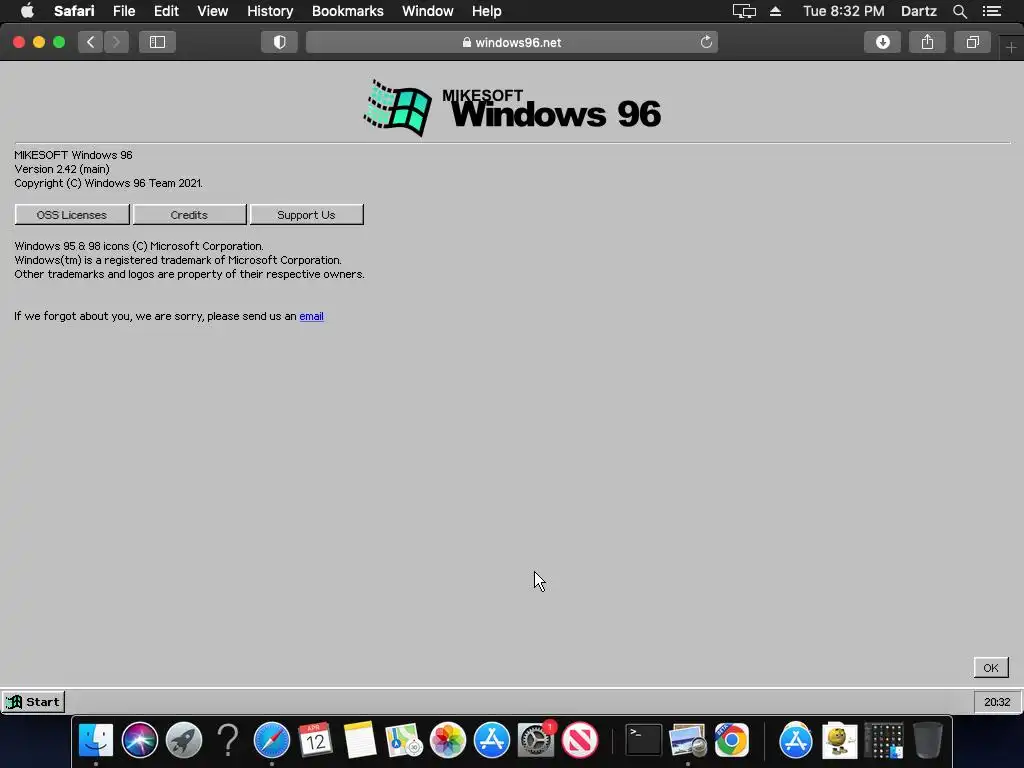Screen dimensions: 1024x768
Task: Click the windows96.net address bar
Action: coord(512,42)
